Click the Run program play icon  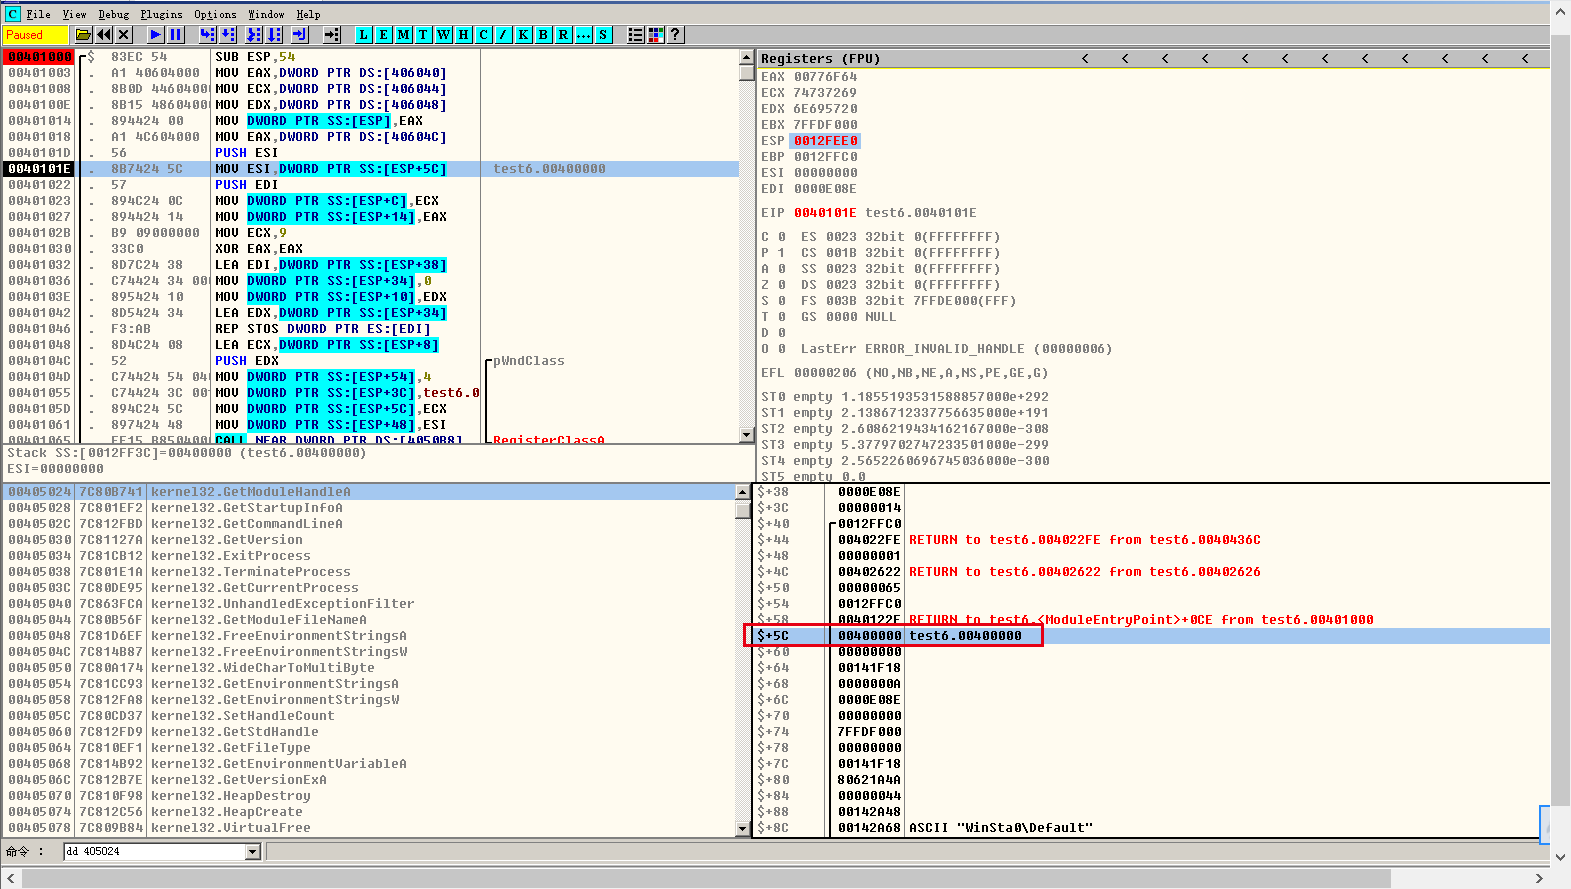[156, 35]
